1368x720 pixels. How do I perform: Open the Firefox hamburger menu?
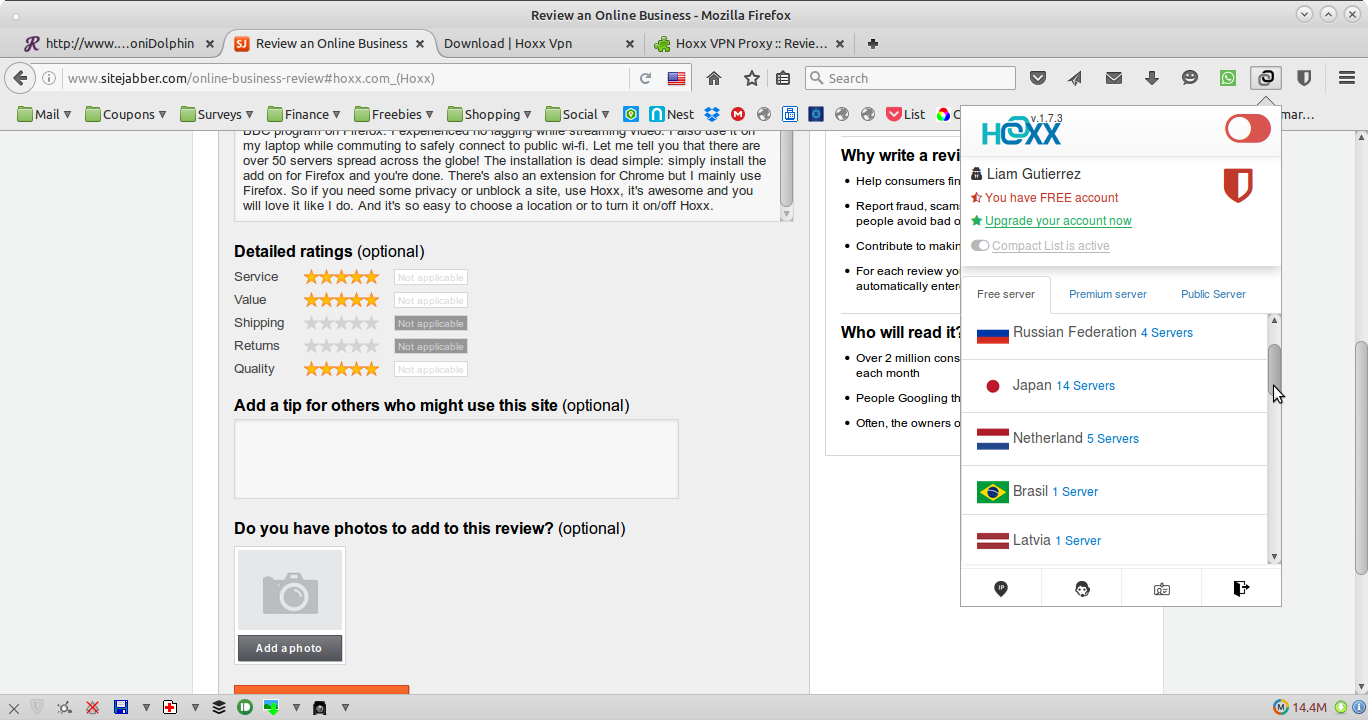pos(1346,78)
